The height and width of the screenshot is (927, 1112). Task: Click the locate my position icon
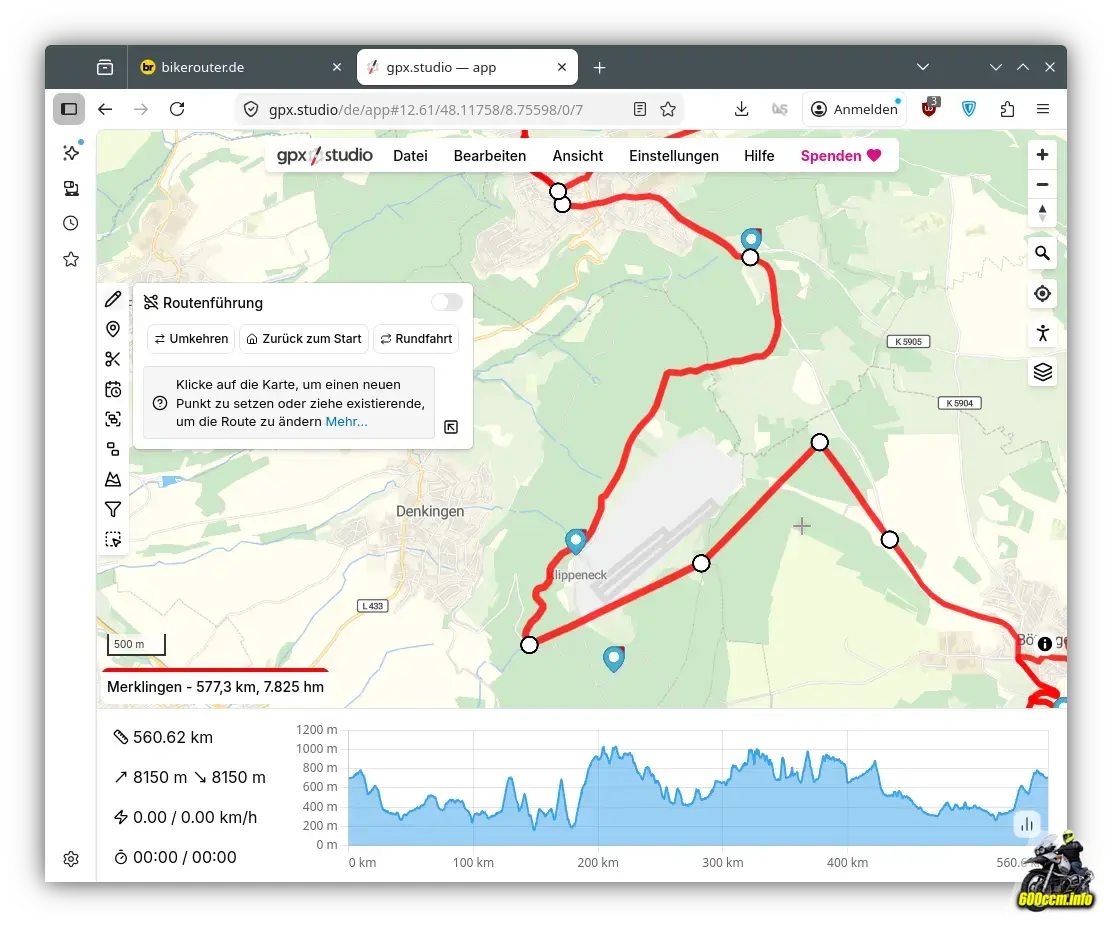pos(1042,293)
